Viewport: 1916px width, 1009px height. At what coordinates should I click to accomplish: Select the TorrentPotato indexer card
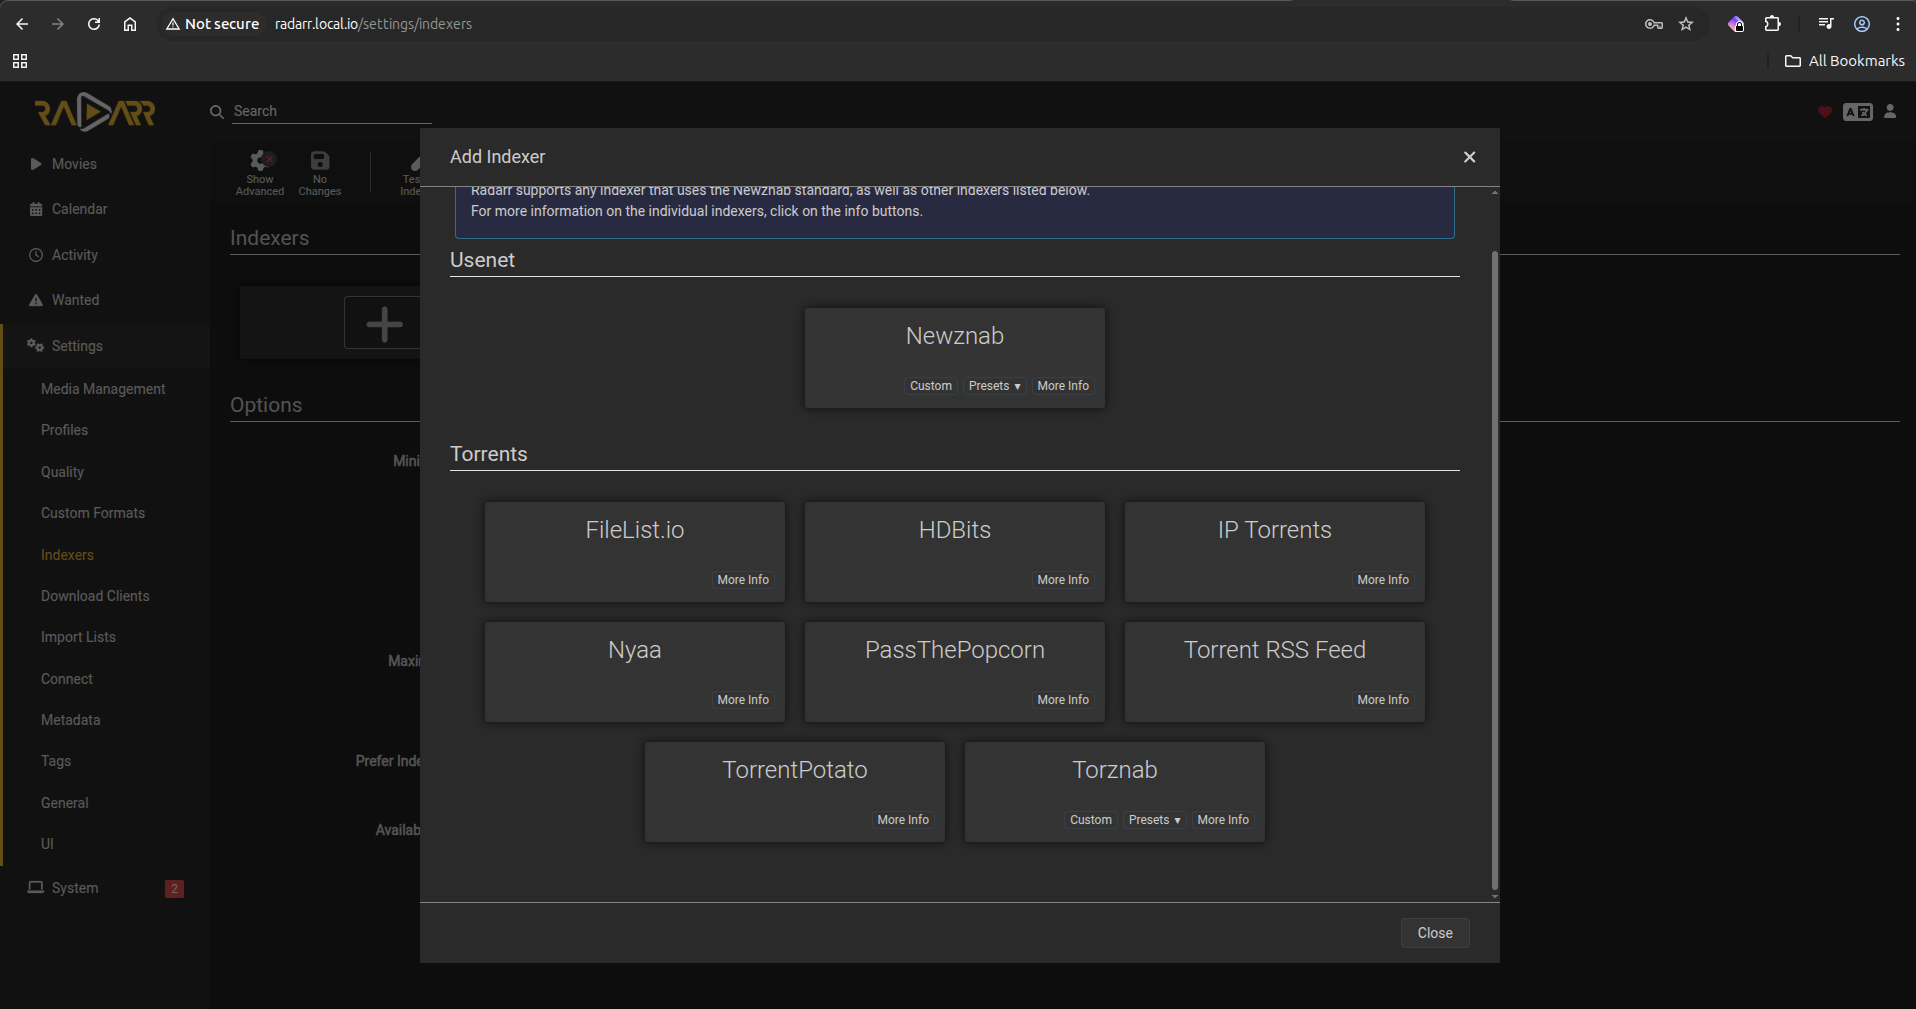(795, 791)
